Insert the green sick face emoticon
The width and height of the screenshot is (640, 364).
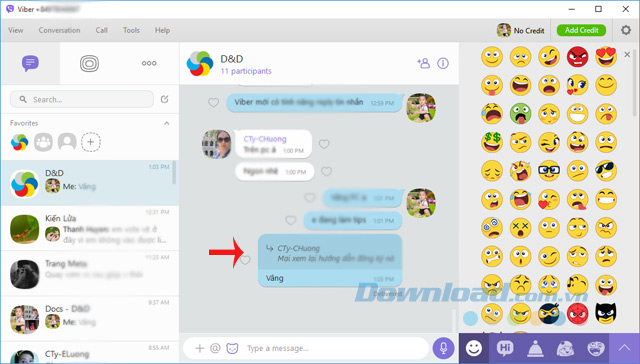(x=520, y=114)
